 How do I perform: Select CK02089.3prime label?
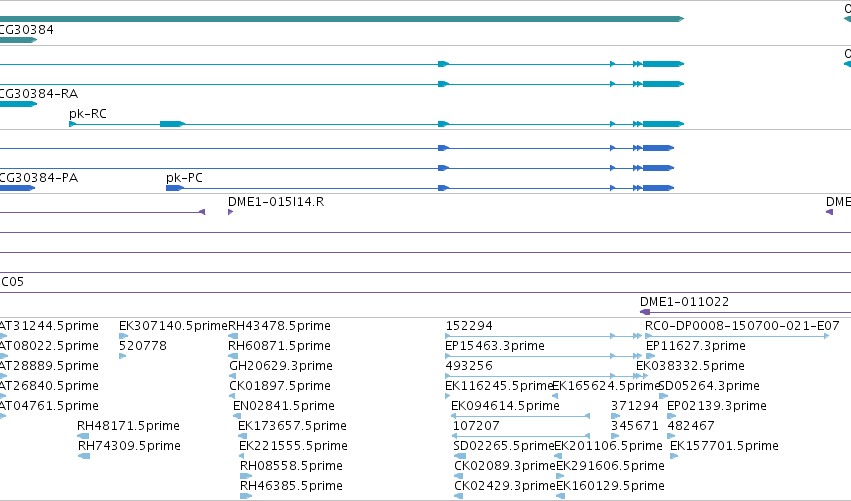point(505,466)
